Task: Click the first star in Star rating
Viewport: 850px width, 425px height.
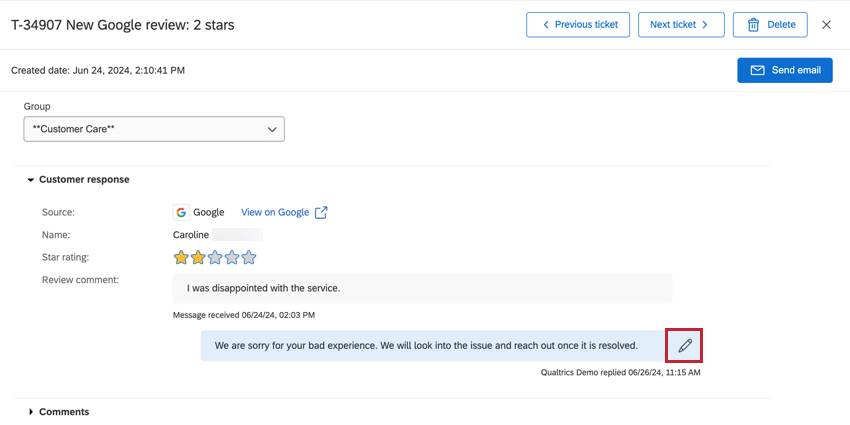Action: tap(181, 257)
